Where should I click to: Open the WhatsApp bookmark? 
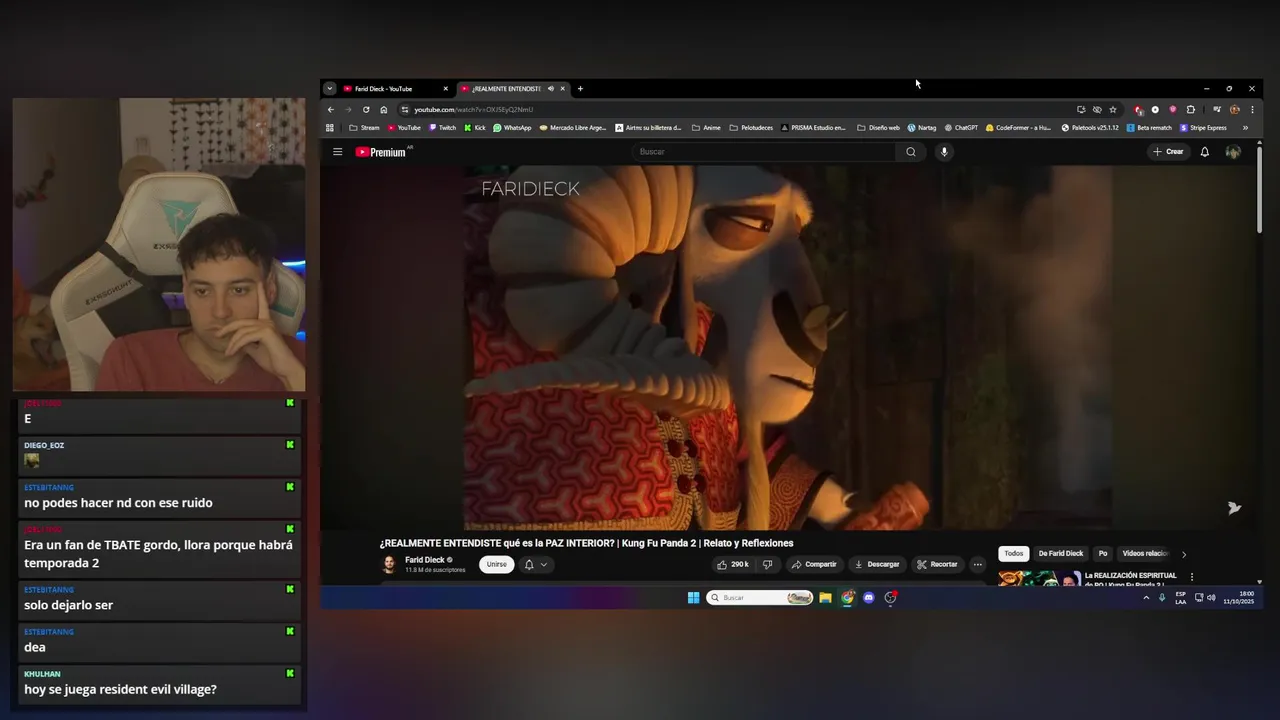click(512, 128)
